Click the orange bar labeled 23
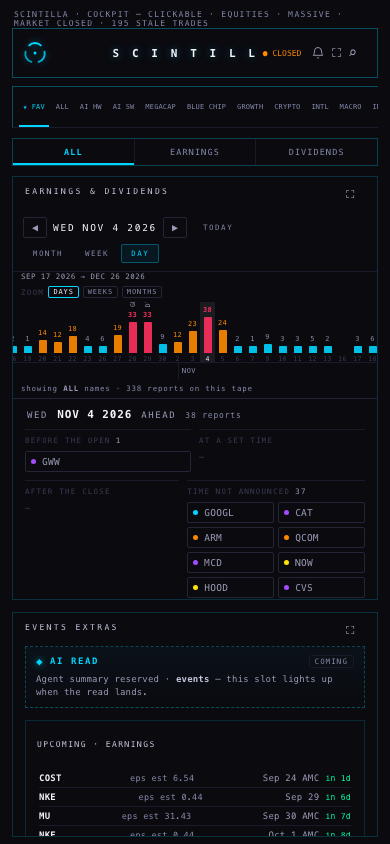Screen dimensions: 390x844 point(193,342)
